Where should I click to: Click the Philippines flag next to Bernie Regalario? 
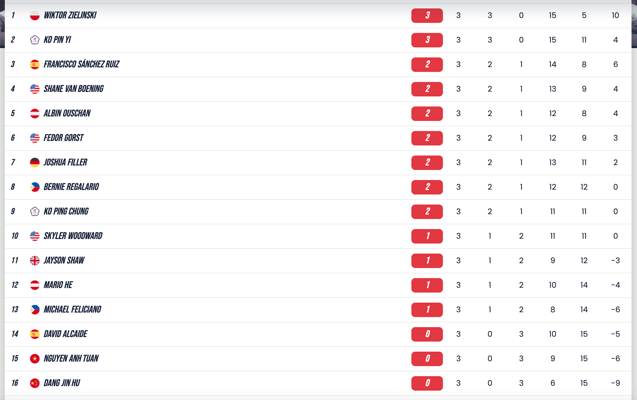tap(35, 187)
